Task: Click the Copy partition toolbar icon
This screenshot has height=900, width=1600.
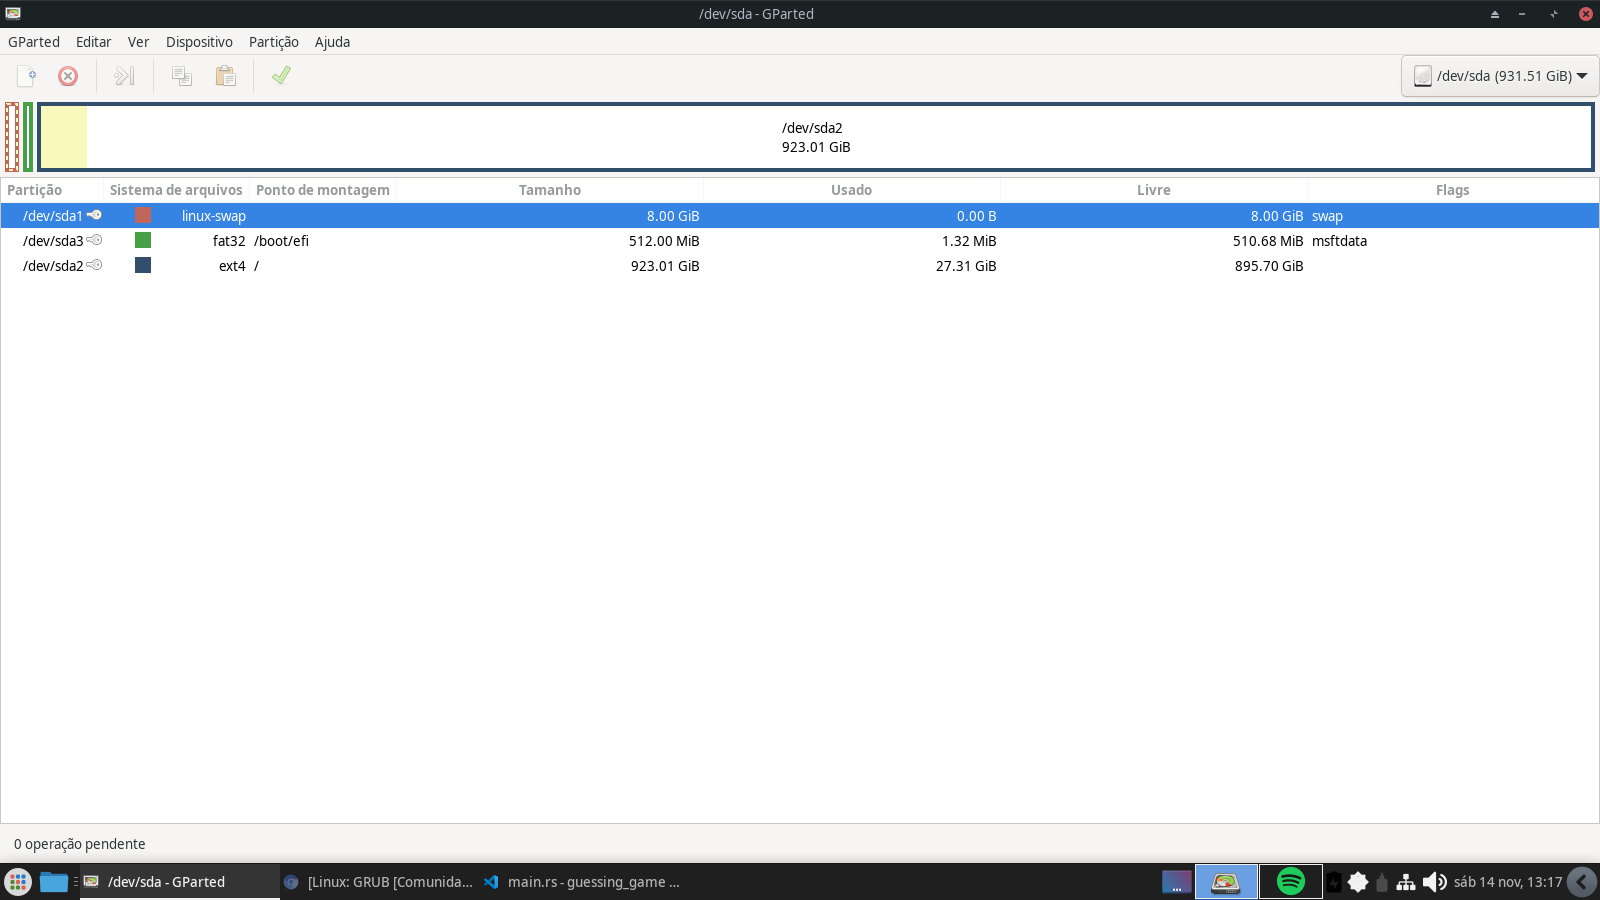Action: tap(182, 76)
